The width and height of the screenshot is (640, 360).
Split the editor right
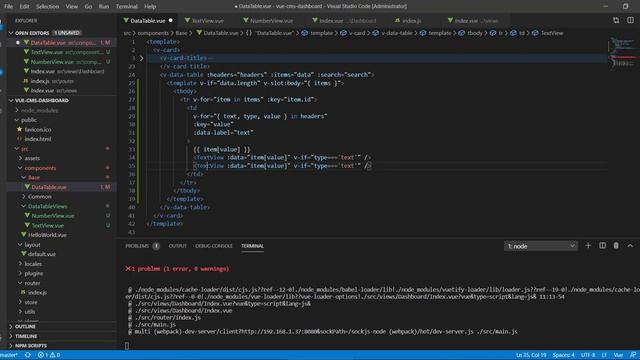(630, 20)
